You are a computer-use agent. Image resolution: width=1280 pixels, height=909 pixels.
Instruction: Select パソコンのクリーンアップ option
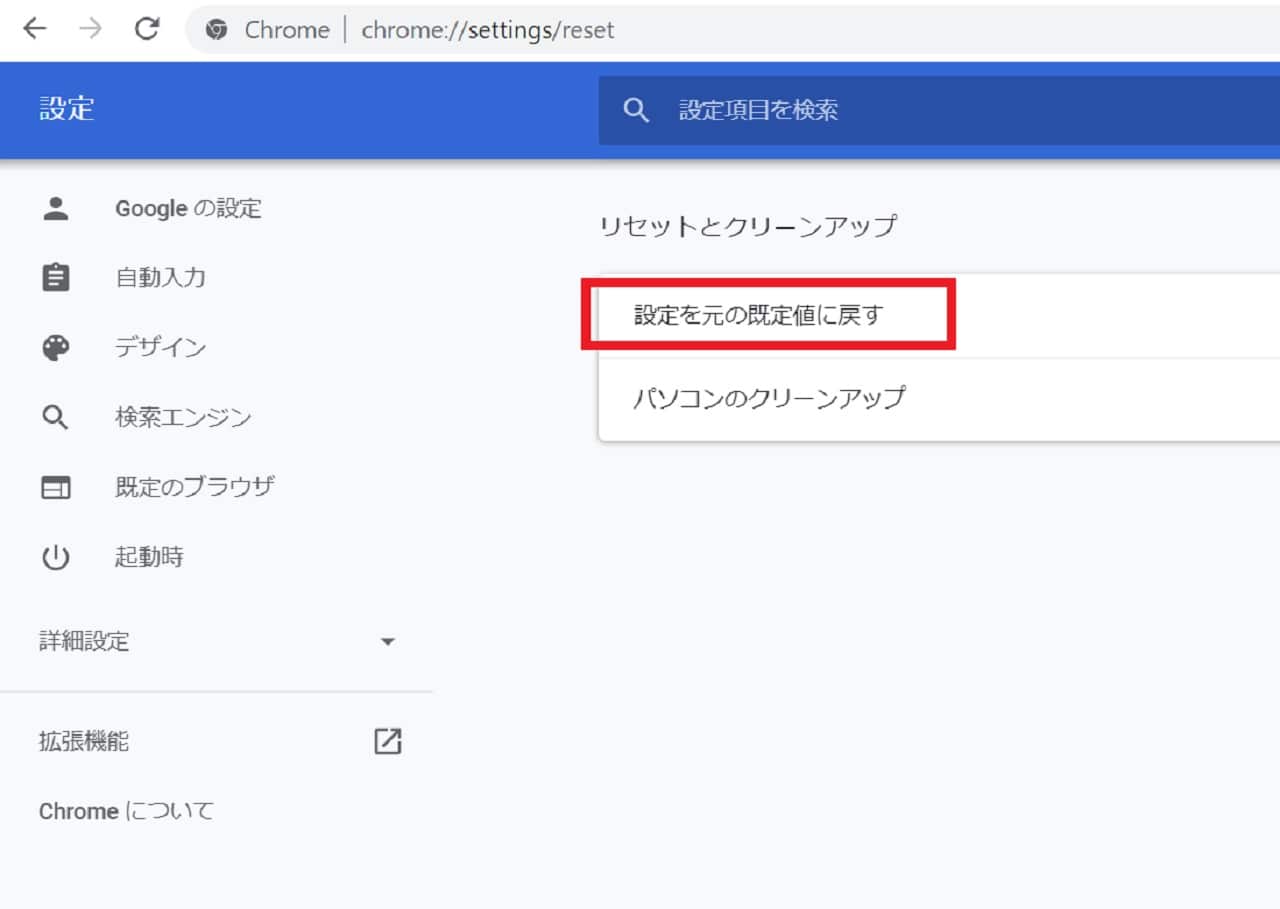tap(769, 398)
